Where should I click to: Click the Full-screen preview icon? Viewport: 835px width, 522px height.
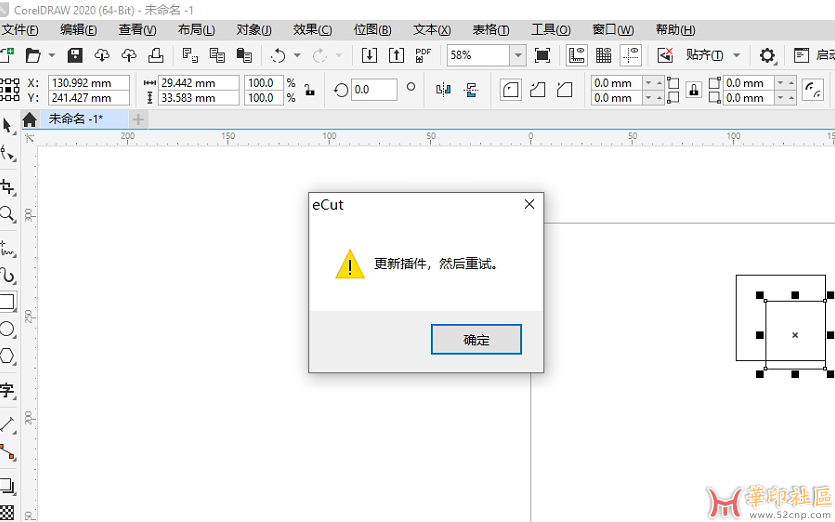(542, 55)
